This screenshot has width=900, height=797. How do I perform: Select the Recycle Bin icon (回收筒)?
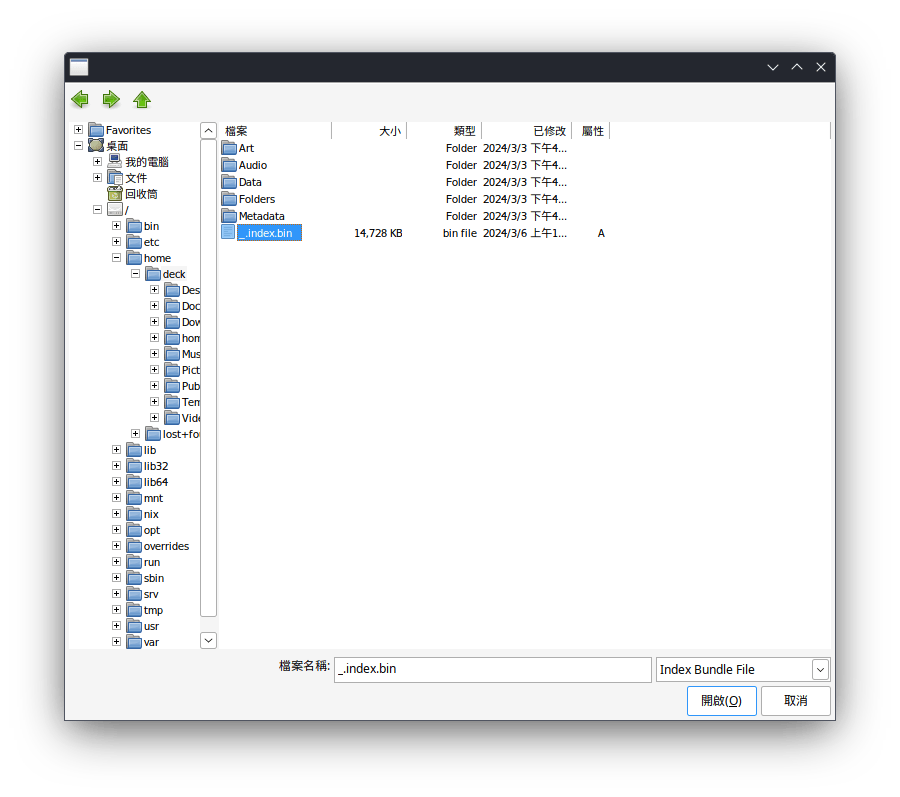point(115,194)
